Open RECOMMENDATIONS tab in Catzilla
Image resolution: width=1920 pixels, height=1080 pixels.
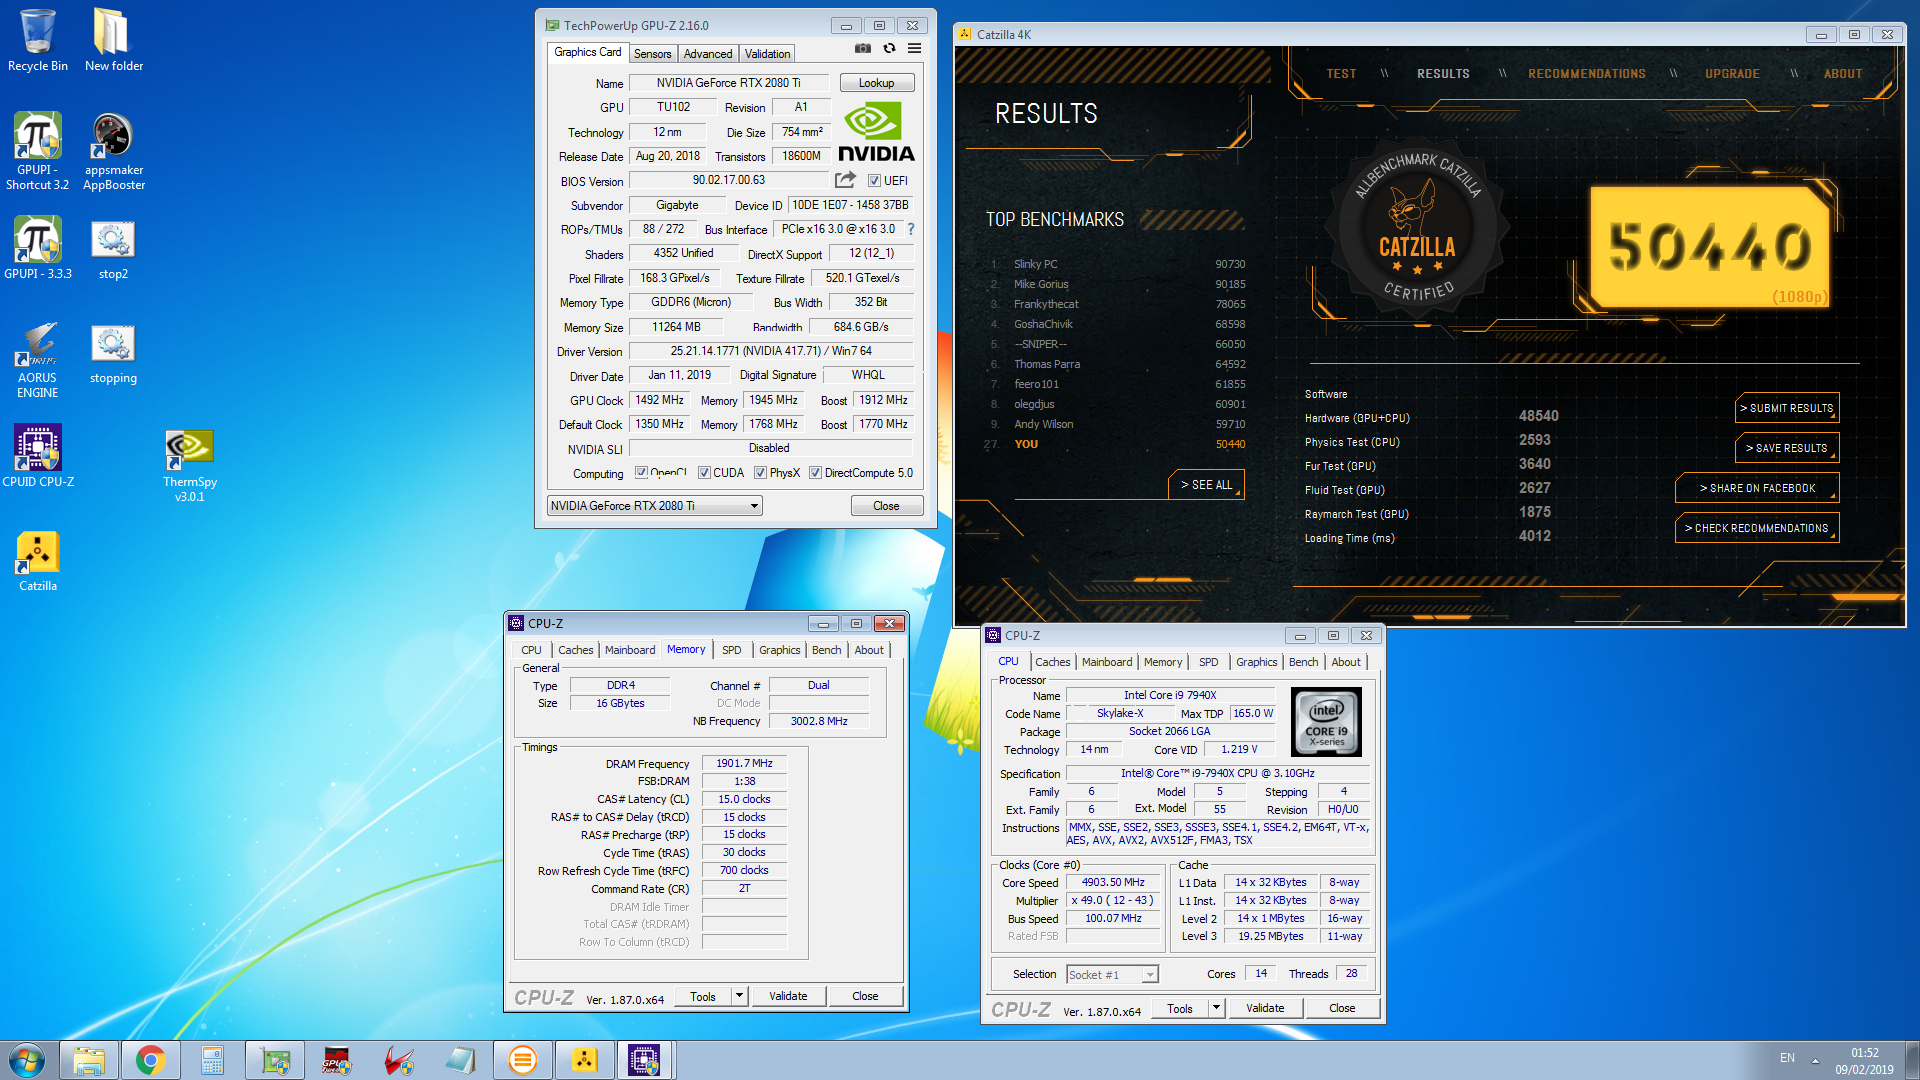click(1586, 74)
